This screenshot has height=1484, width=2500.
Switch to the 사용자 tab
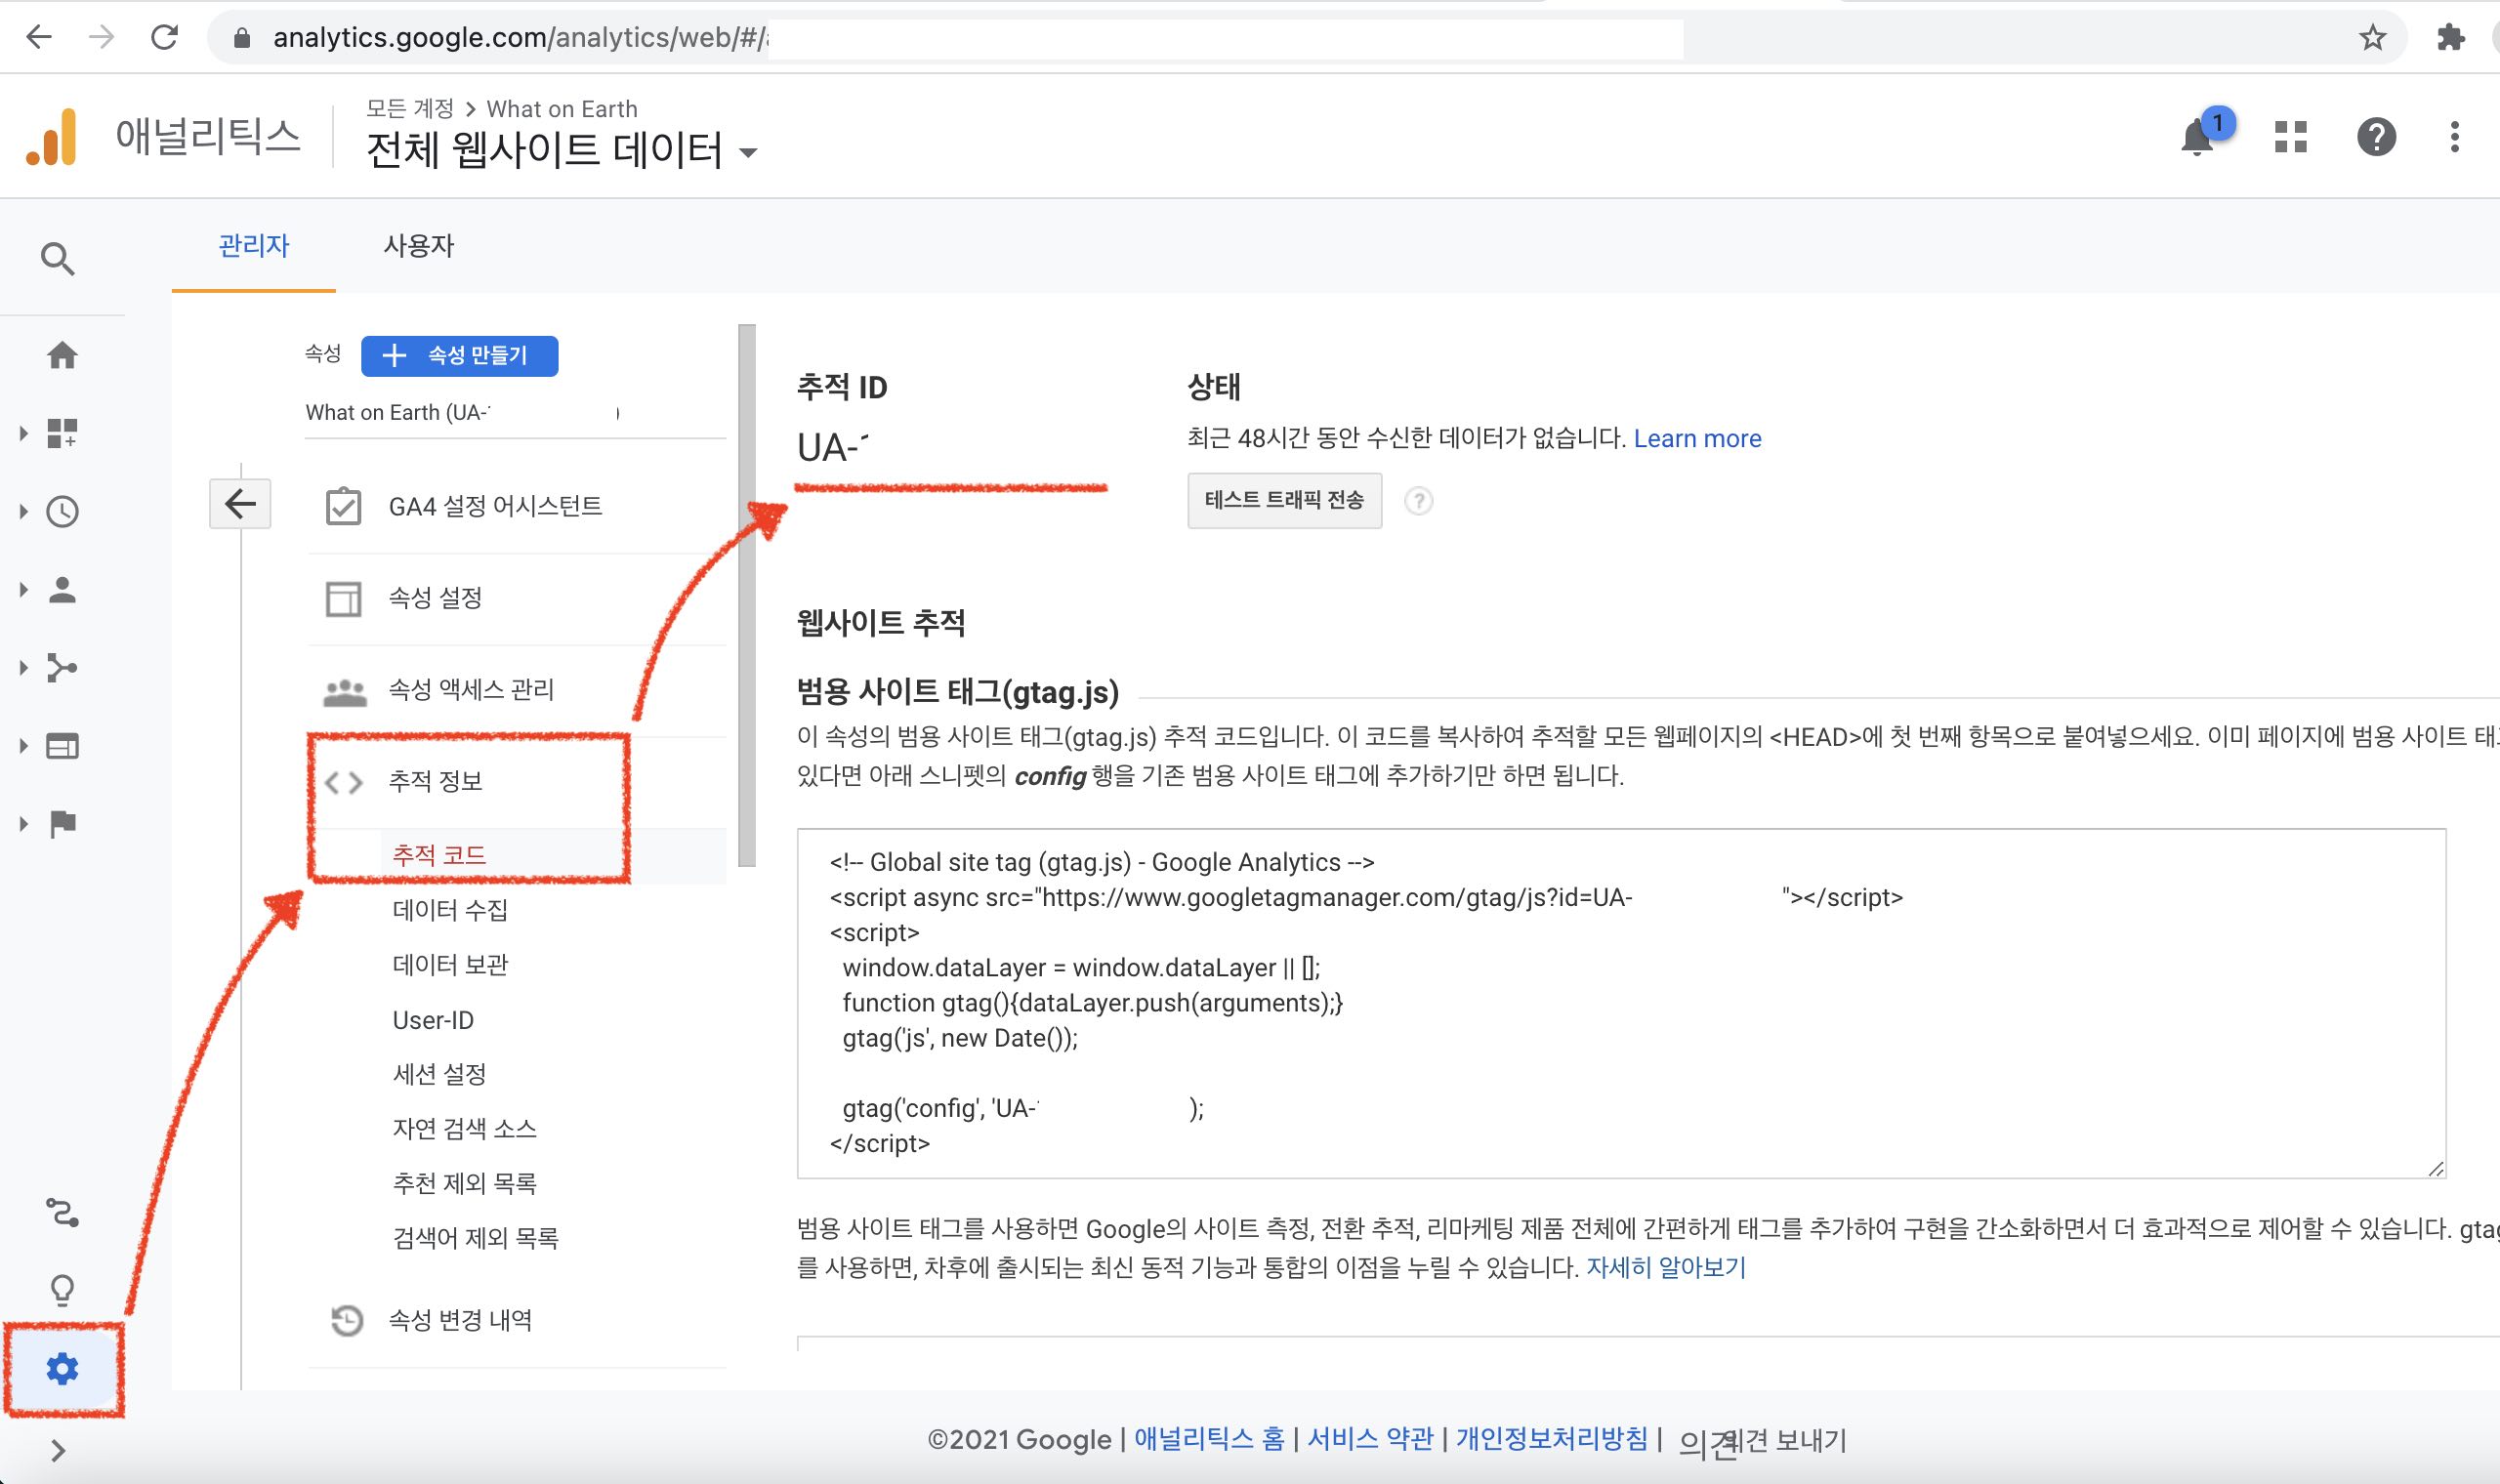419,246
